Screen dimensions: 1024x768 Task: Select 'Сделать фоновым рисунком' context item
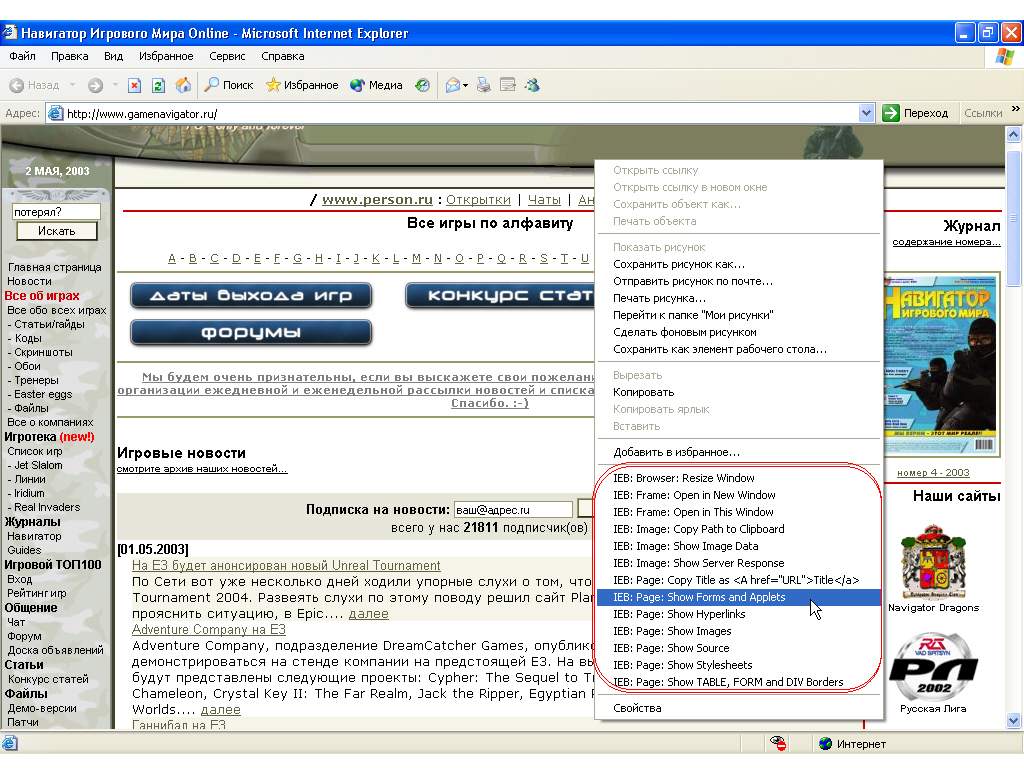[x=739, y=332]
